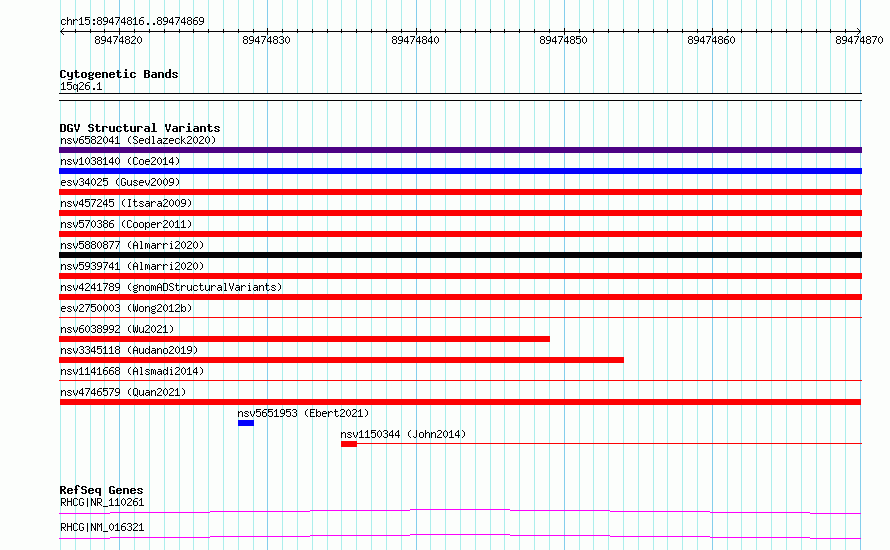Click the RefSeq Genes track heading

[102, 490]
